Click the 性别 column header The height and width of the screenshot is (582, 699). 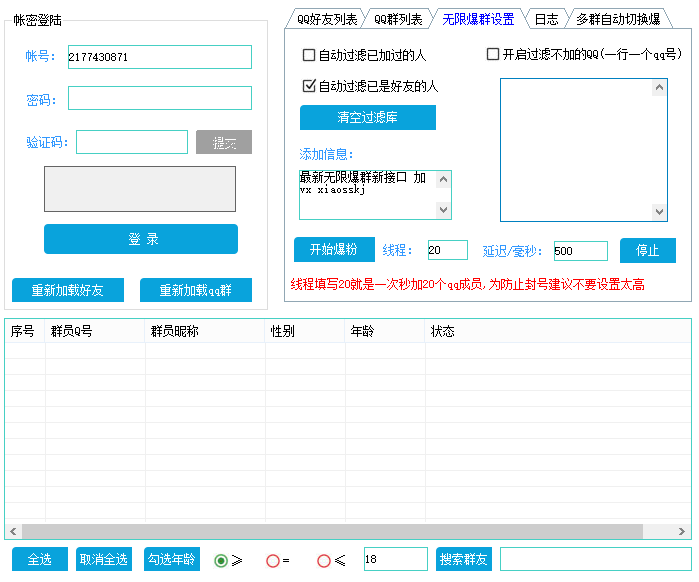click(305, 331)
